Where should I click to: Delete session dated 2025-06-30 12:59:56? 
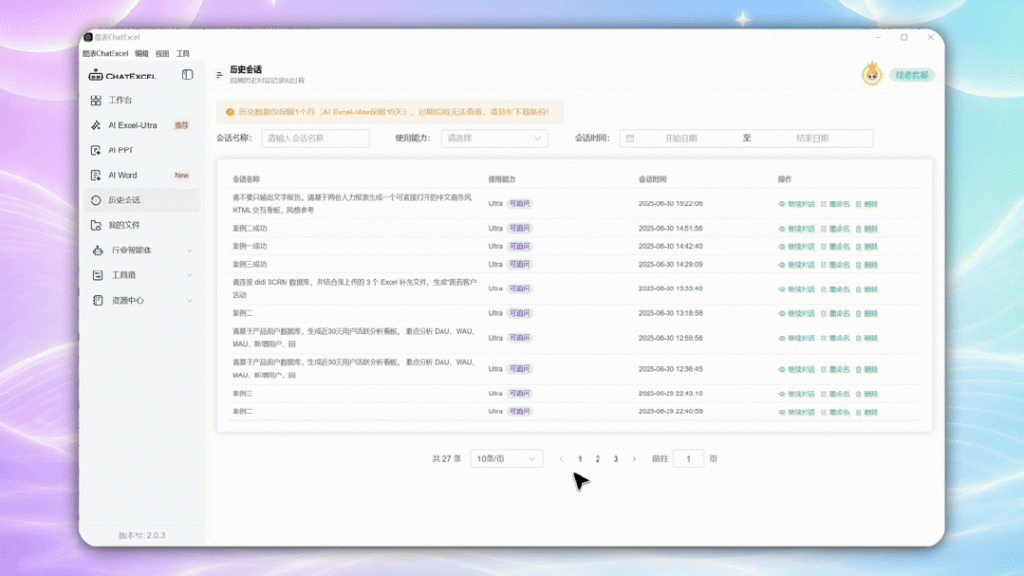pos(867,338)
